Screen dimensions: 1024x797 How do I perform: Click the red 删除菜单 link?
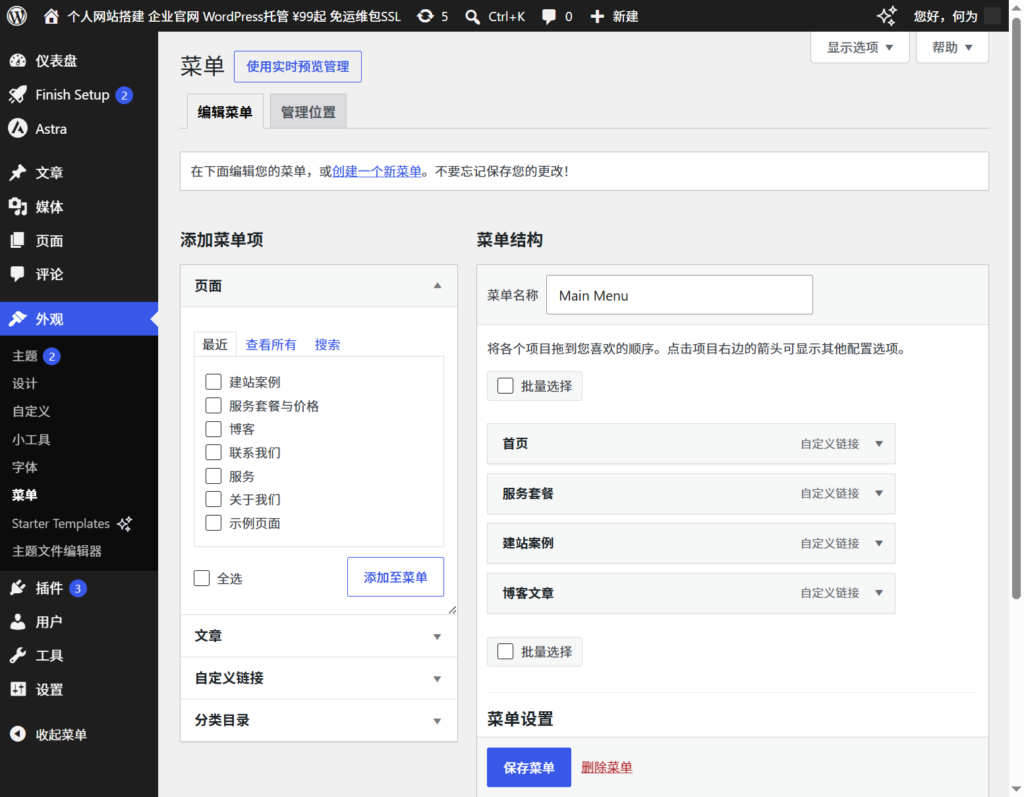(x=607, y=767)
